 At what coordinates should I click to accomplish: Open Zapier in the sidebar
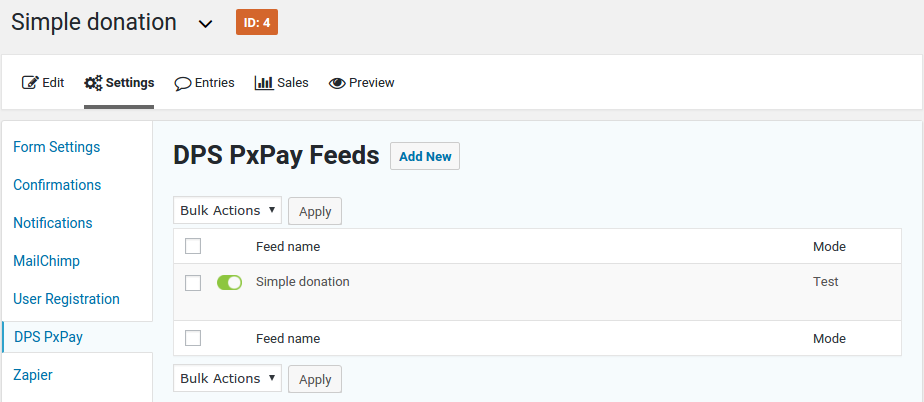pos(33,375)
